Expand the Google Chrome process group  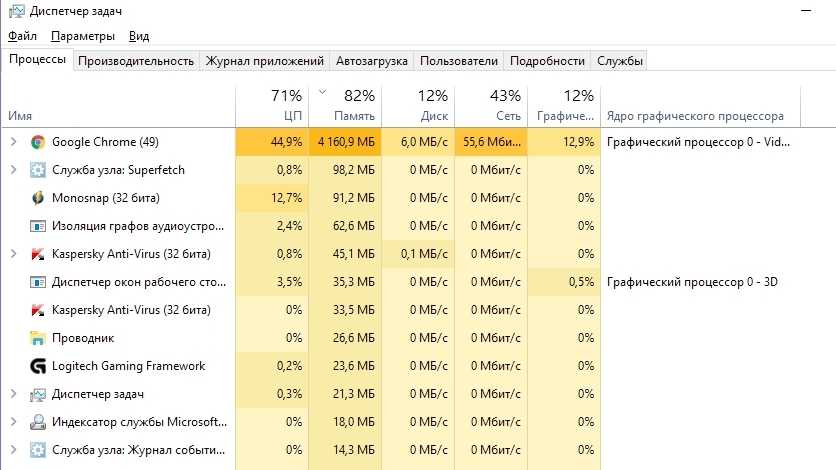pos(13,142)
